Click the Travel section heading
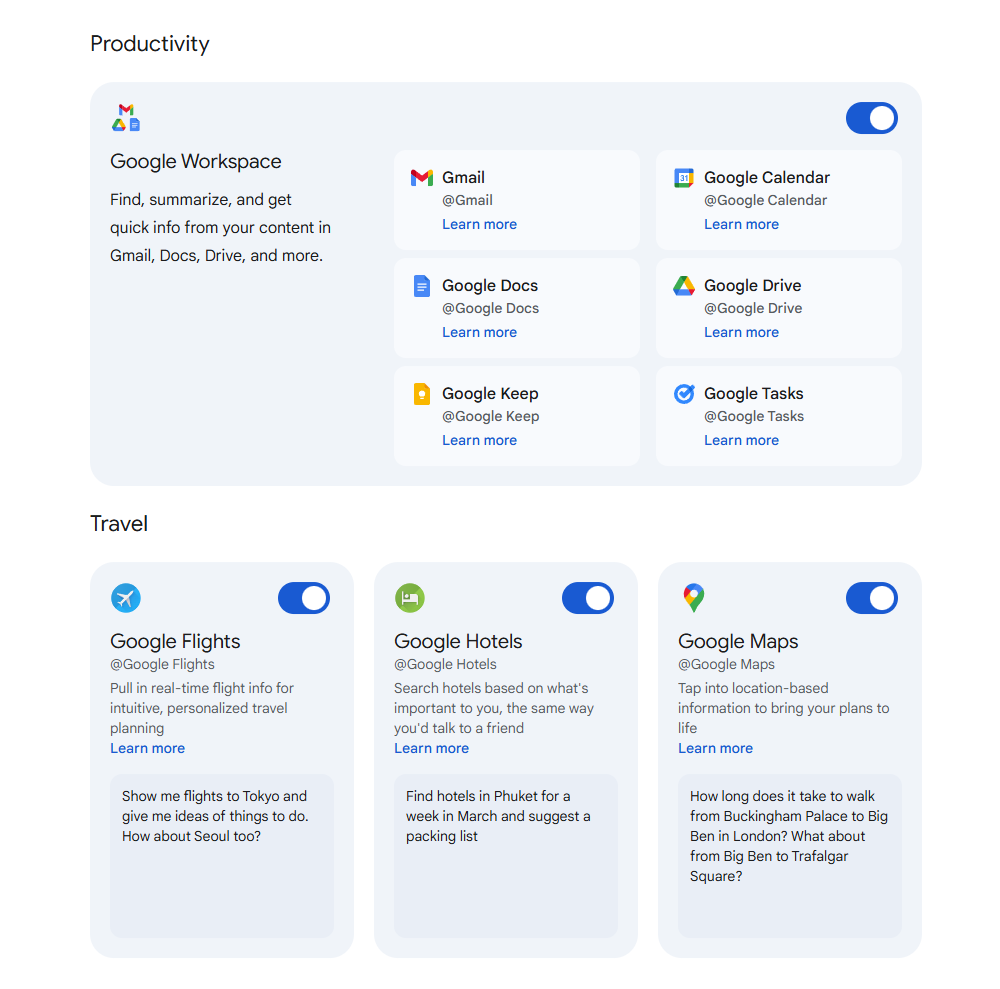Viewport: 1000px width, 989px height. pyautogui.click(x=119, y=524)
